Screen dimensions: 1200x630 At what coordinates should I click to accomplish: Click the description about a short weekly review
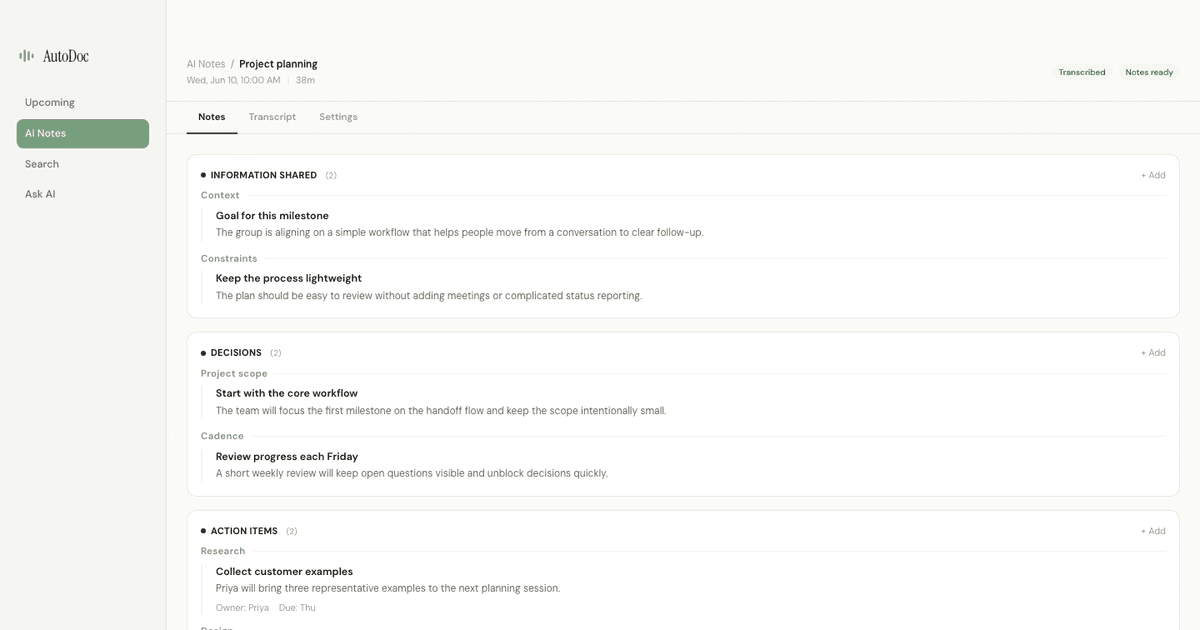412,474
